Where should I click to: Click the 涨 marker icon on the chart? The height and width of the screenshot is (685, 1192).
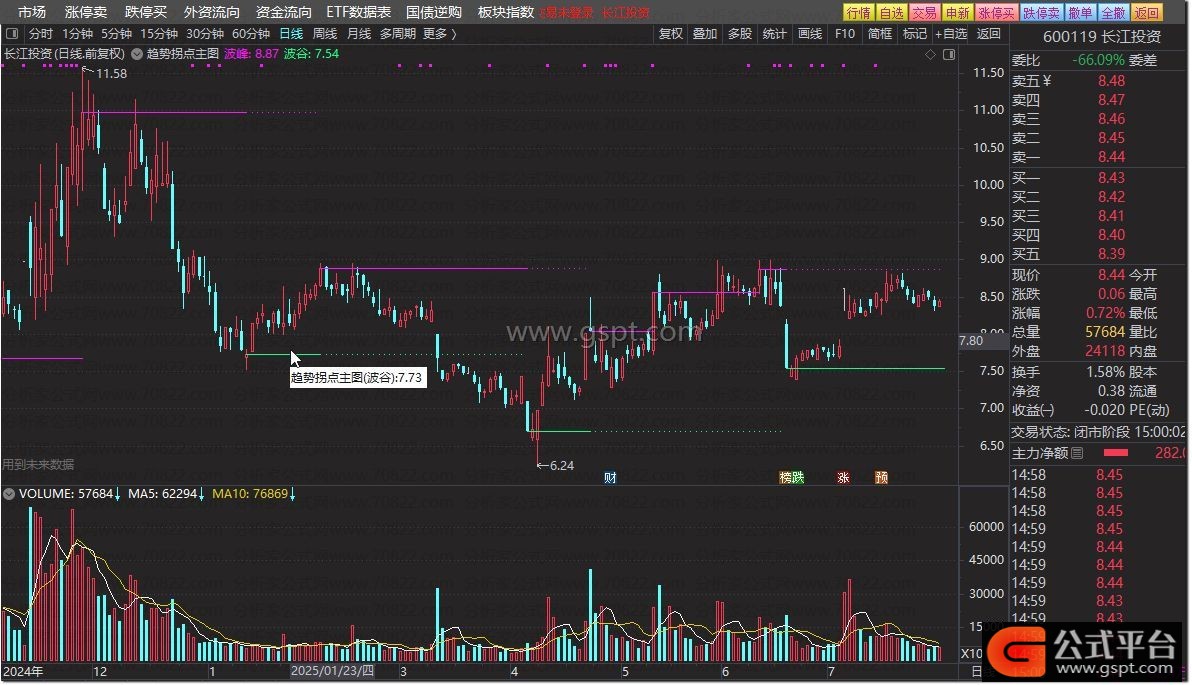pyautogui.click(x=843, y=477)
